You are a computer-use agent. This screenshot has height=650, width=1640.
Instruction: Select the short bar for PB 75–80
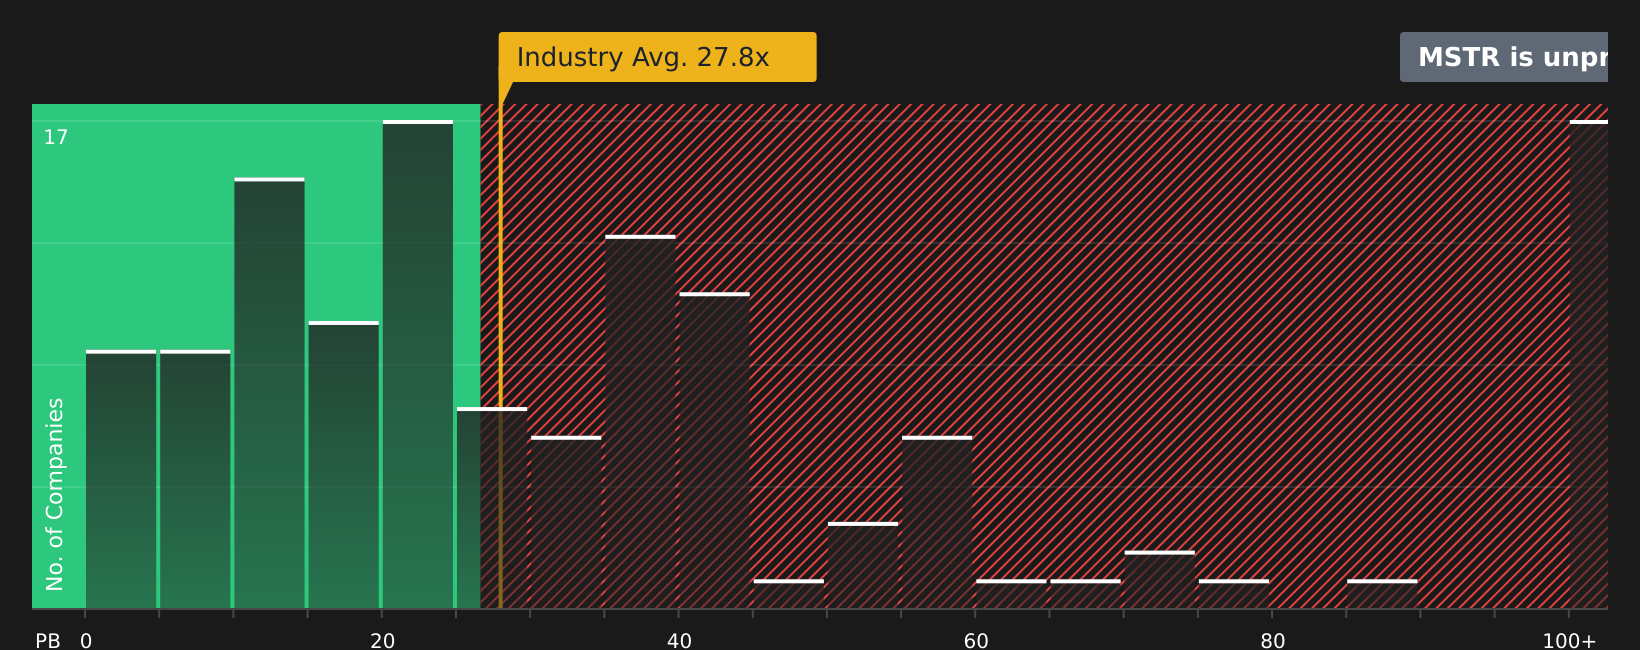click(1234, 594)
